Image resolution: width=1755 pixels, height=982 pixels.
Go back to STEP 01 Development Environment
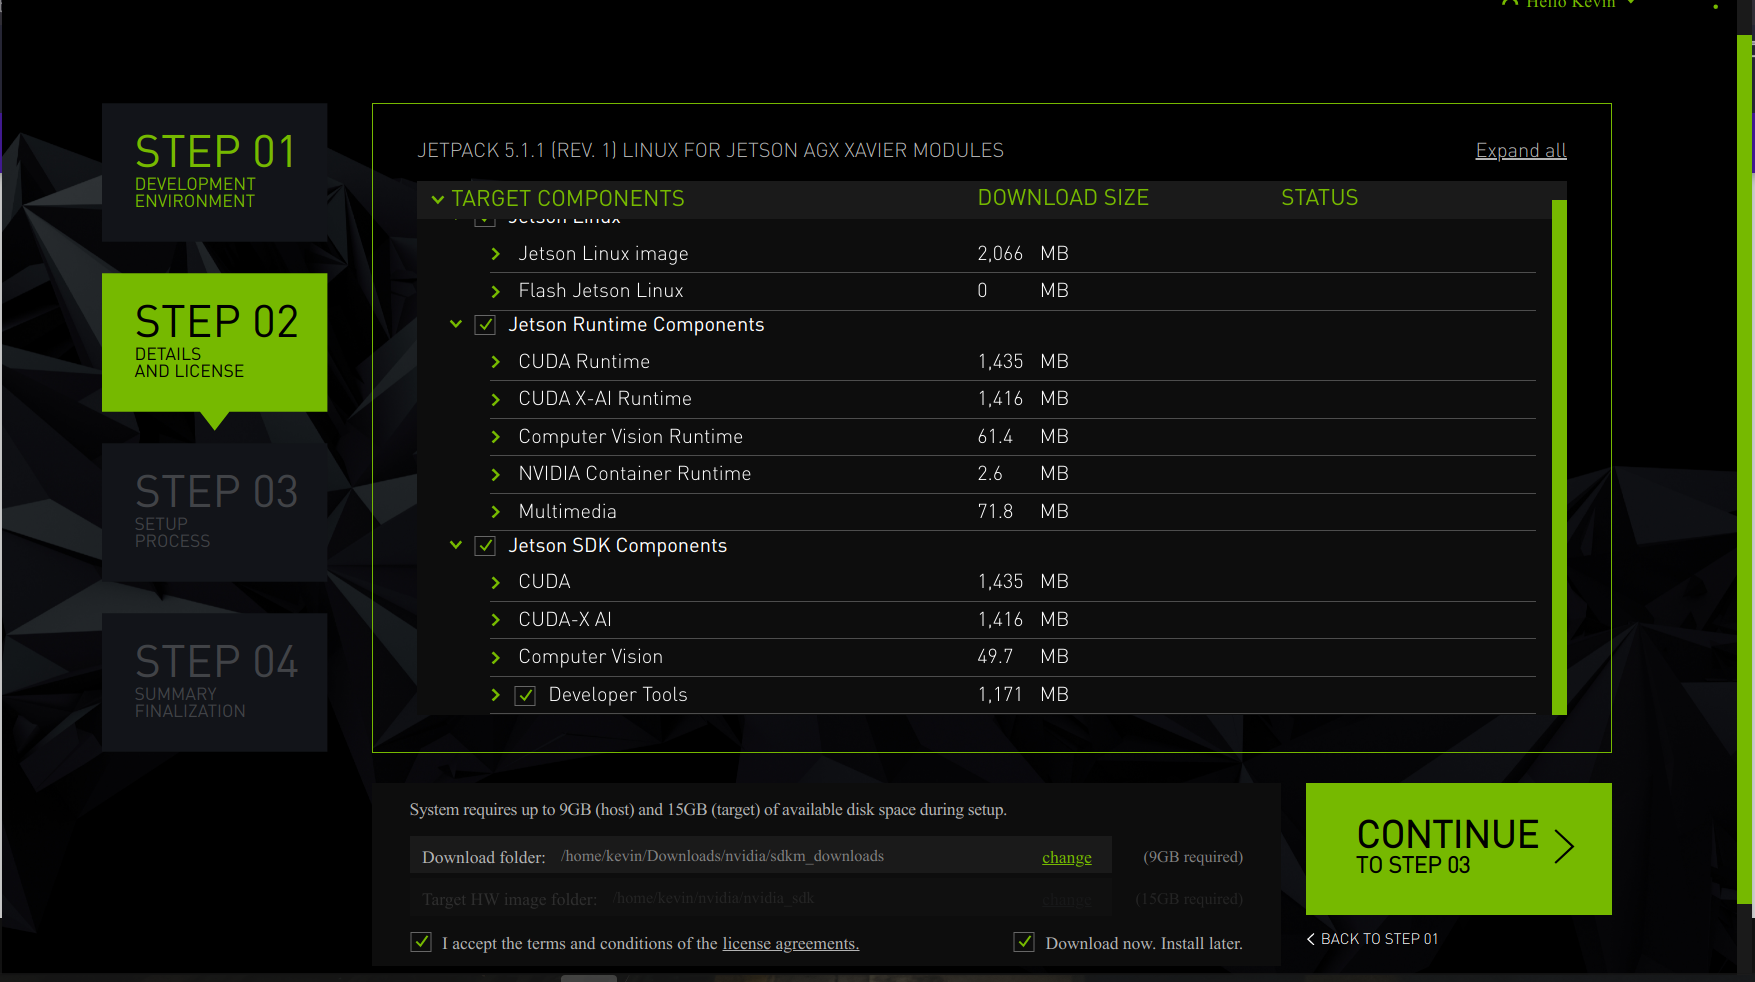pyautogui.click(x=214, y=170)
